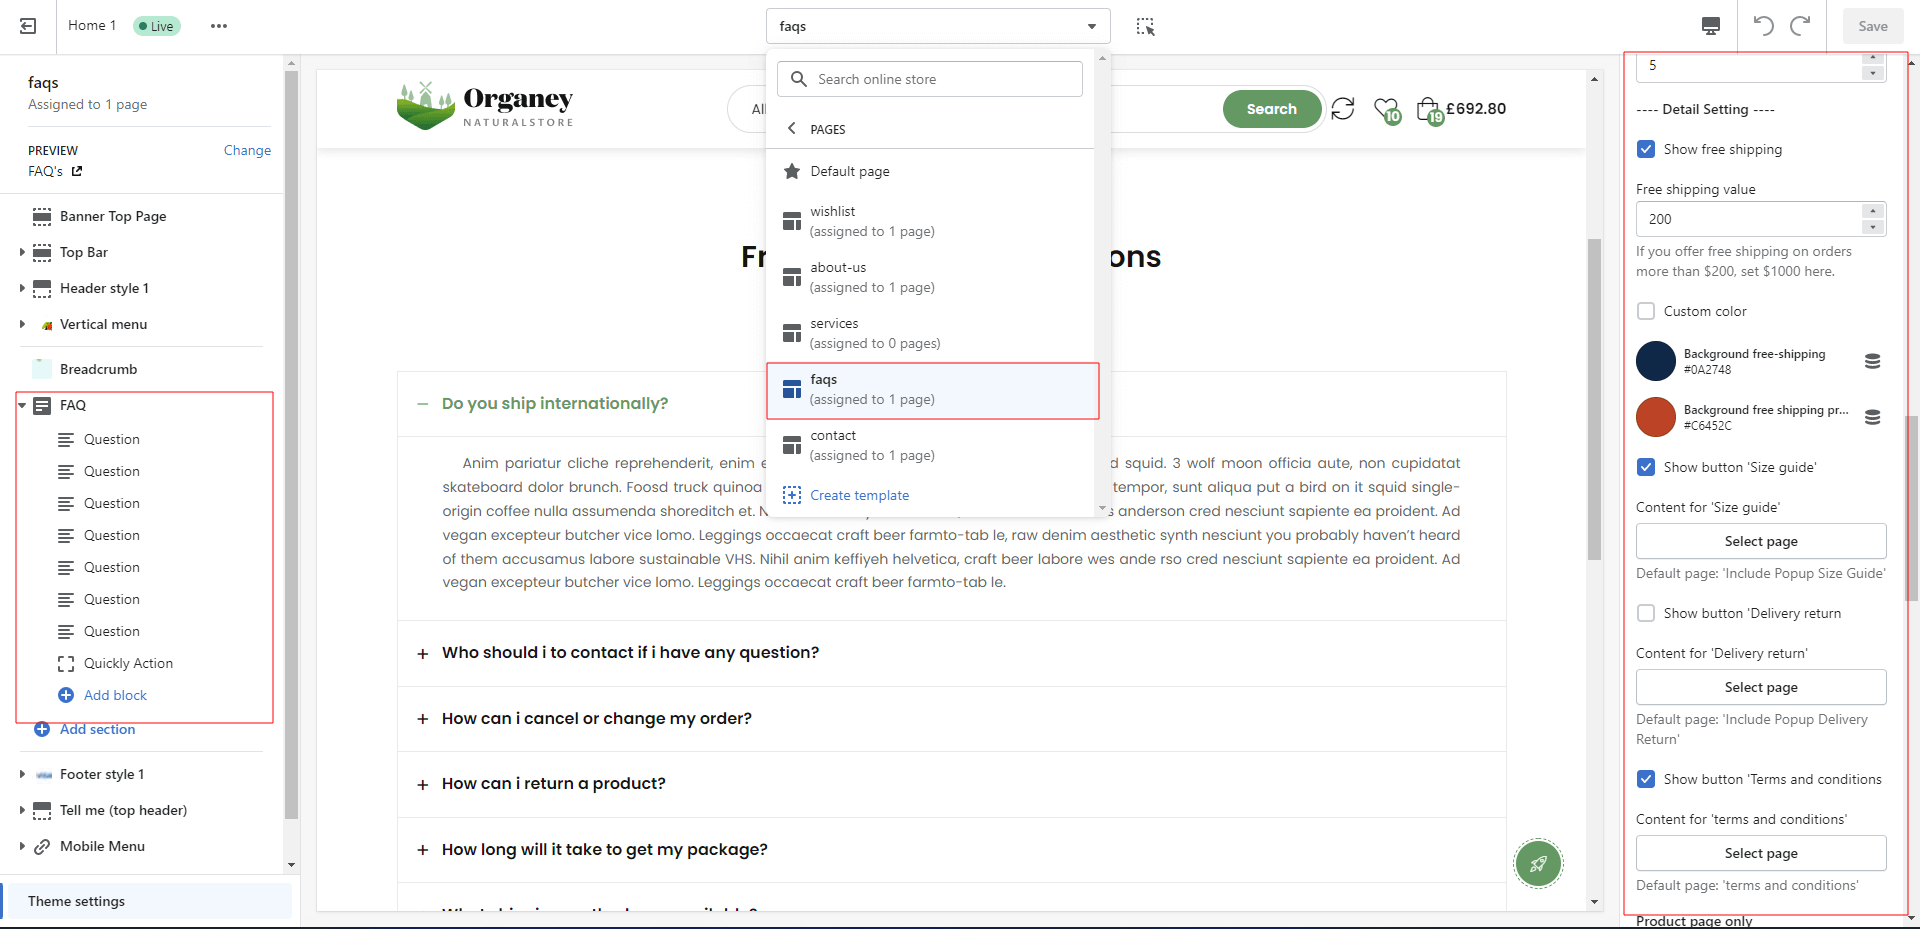1920x929 pixels.
Task: Open the three-dots more actions menu
Action: tap(219, 26)
